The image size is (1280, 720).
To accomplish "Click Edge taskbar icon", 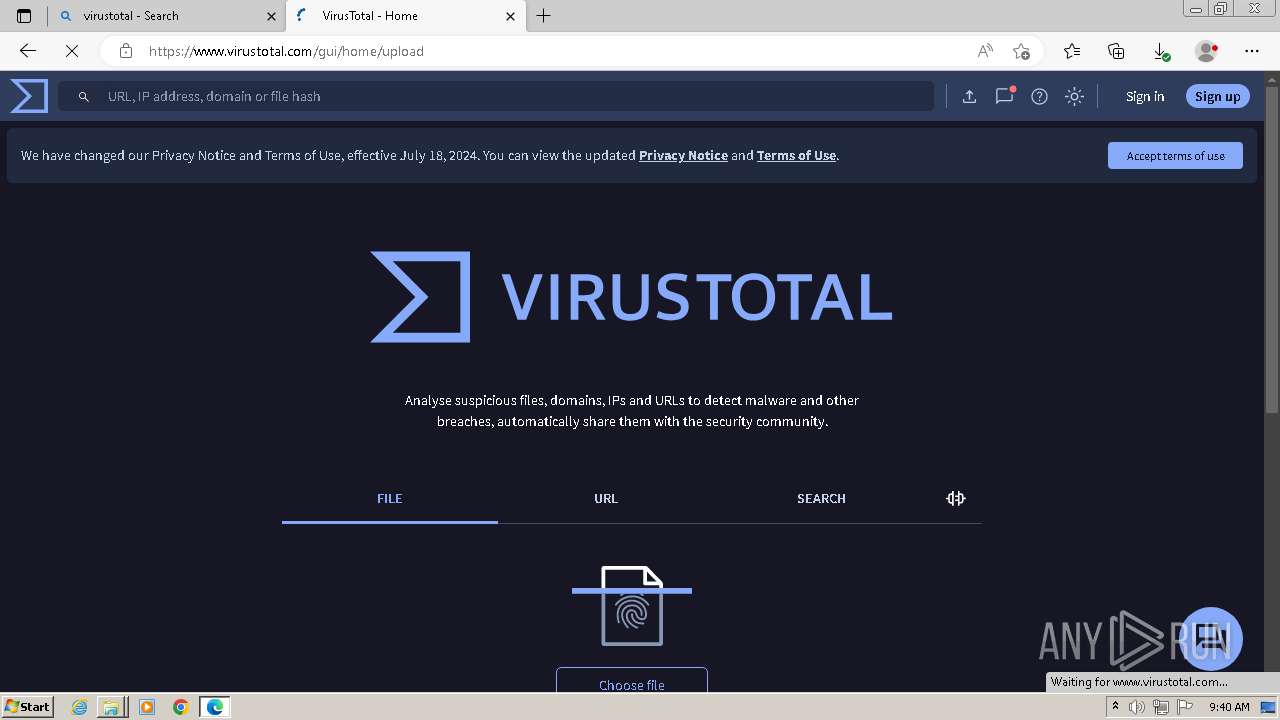I will 214,707.
